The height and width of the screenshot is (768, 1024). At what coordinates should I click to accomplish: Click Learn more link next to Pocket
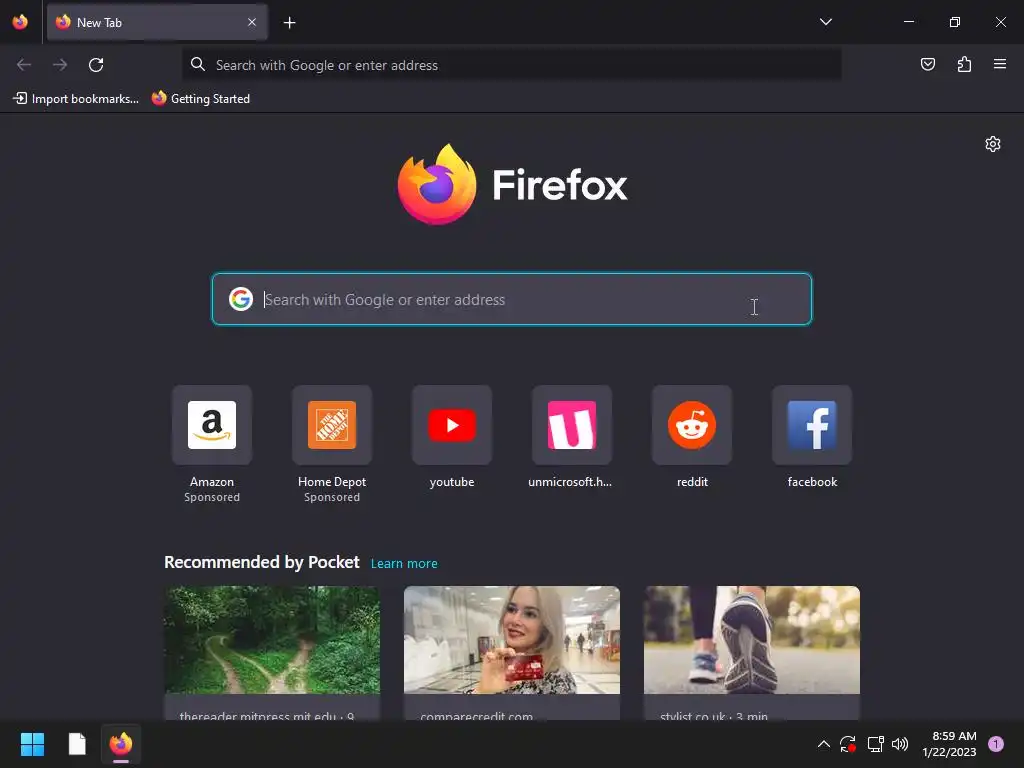[x=404, y=564]
